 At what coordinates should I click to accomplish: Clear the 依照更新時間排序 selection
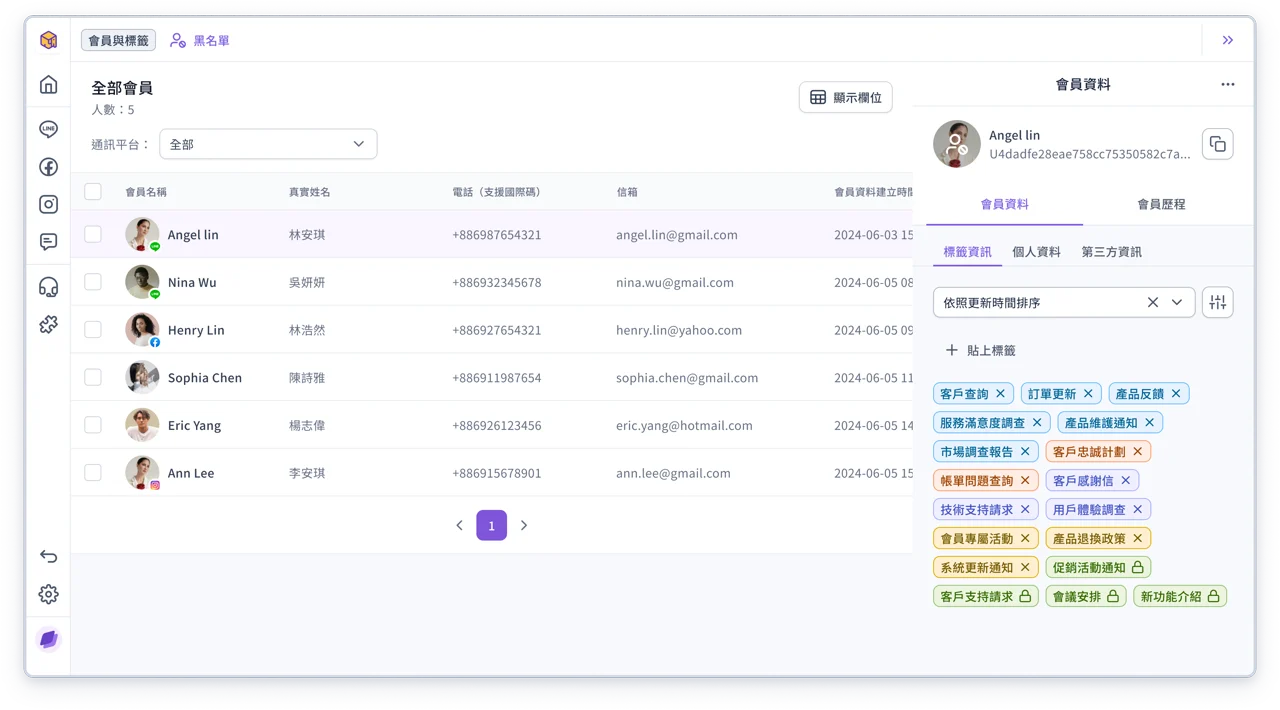pyautogui.click(x=1152, y=302)
